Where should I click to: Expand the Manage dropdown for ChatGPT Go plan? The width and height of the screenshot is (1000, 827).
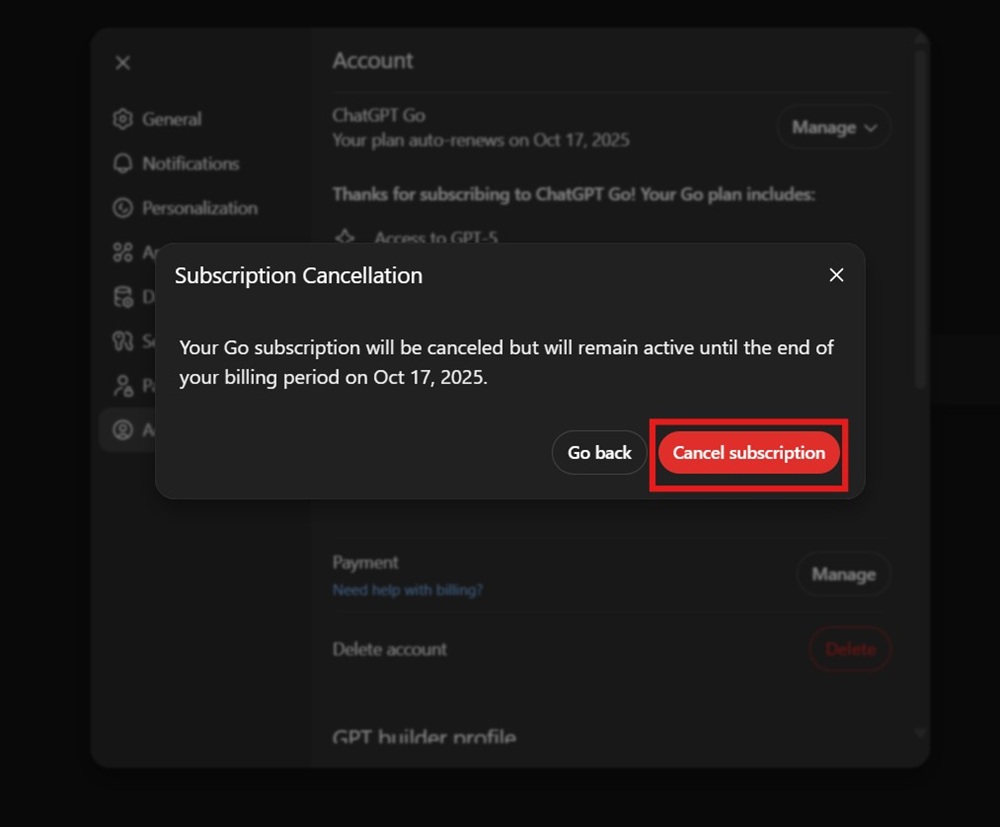[834, 127]
